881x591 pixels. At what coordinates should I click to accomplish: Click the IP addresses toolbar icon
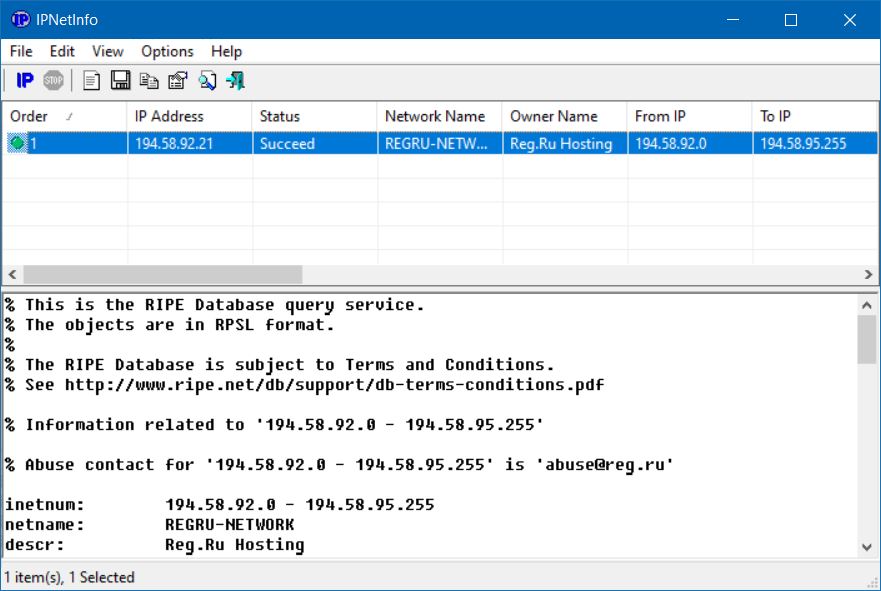pyautogui.click(x=25, y=81)
